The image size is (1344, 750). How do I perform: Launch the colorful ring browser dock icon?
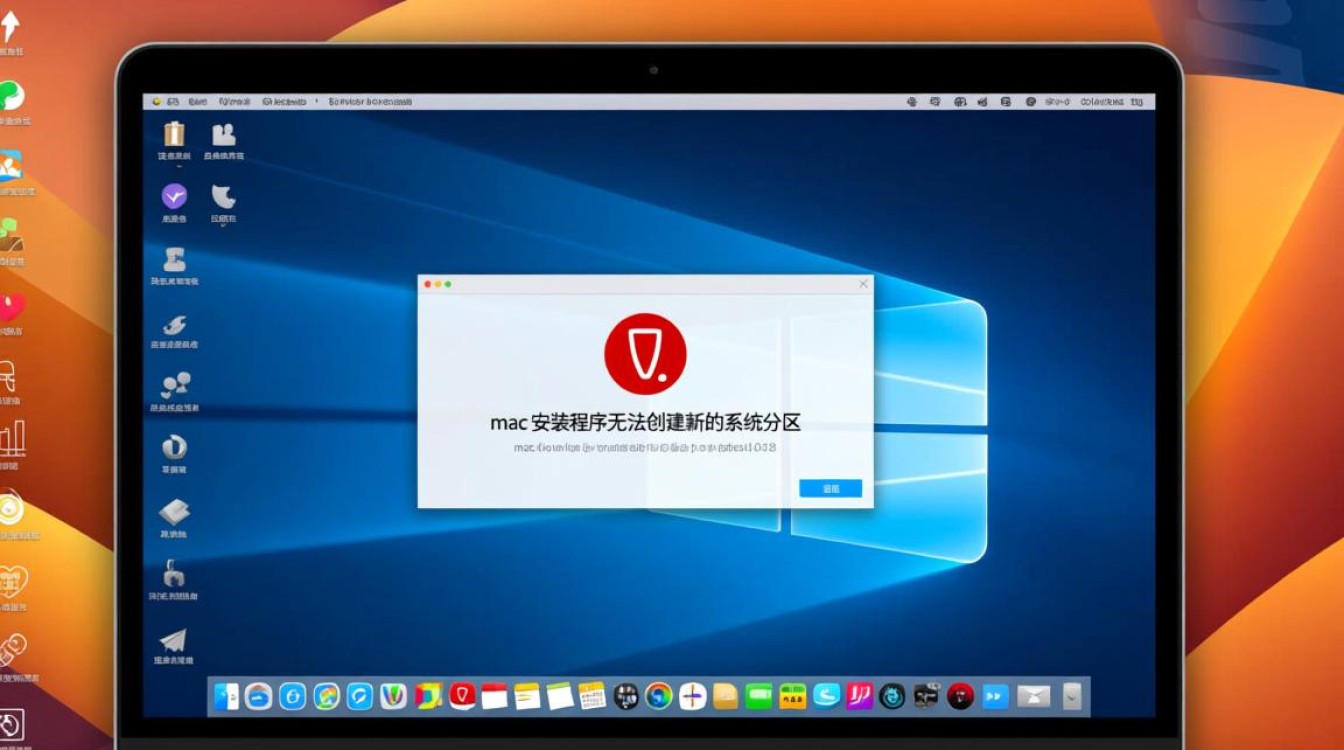point(658,696)
